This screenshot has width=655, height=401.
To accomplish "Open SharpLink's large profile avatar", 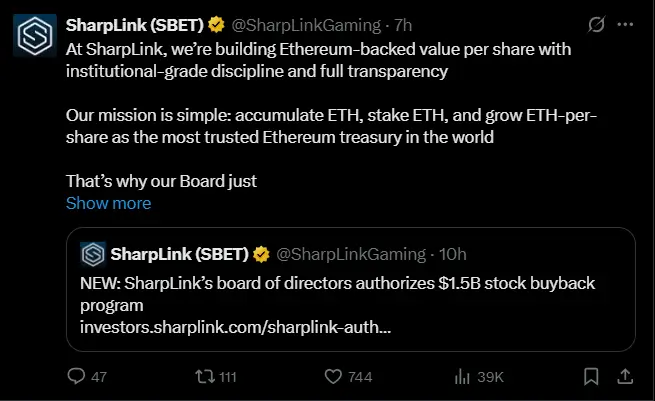I will [x=35, y=37].
